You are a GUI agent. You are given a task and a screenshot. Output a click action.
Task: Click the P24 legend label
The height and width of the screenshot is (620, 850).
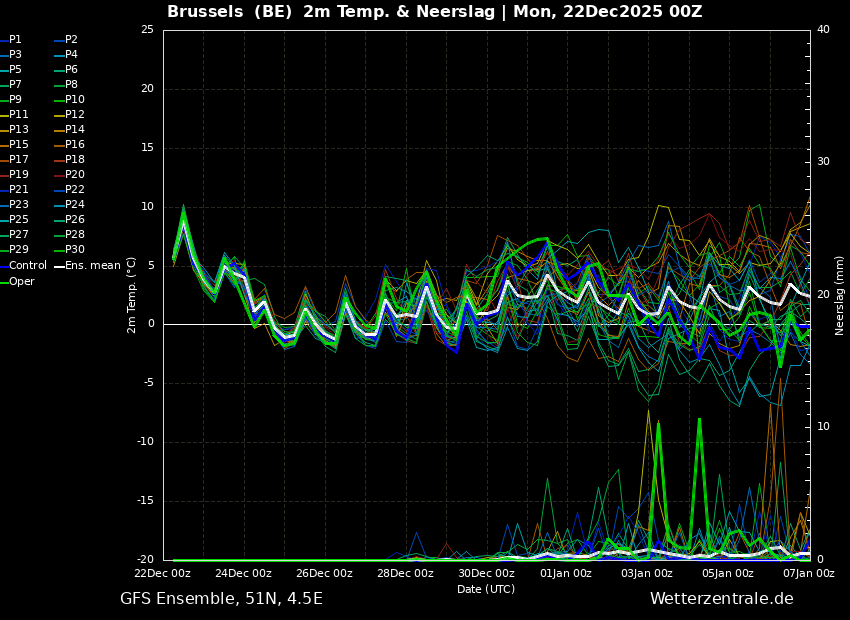click(75, 205)
